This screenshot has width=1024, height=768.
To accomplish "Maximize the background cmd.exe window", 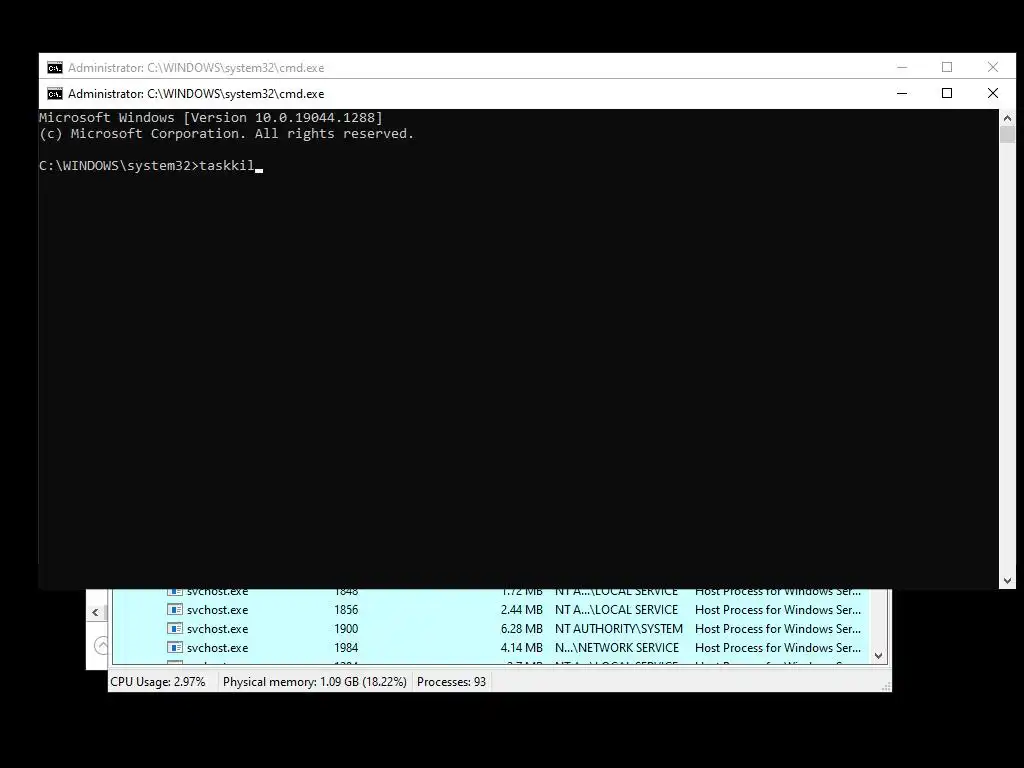I will coord(947,67).
